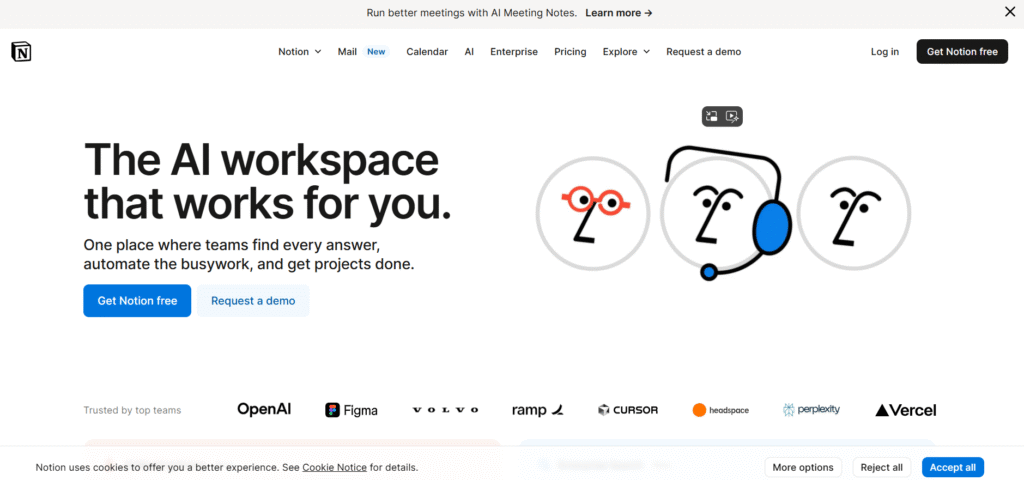The width and height of the screenshot is (1024, 480).
Task: Click the headspace logo
Action: [x=720, y=410]
